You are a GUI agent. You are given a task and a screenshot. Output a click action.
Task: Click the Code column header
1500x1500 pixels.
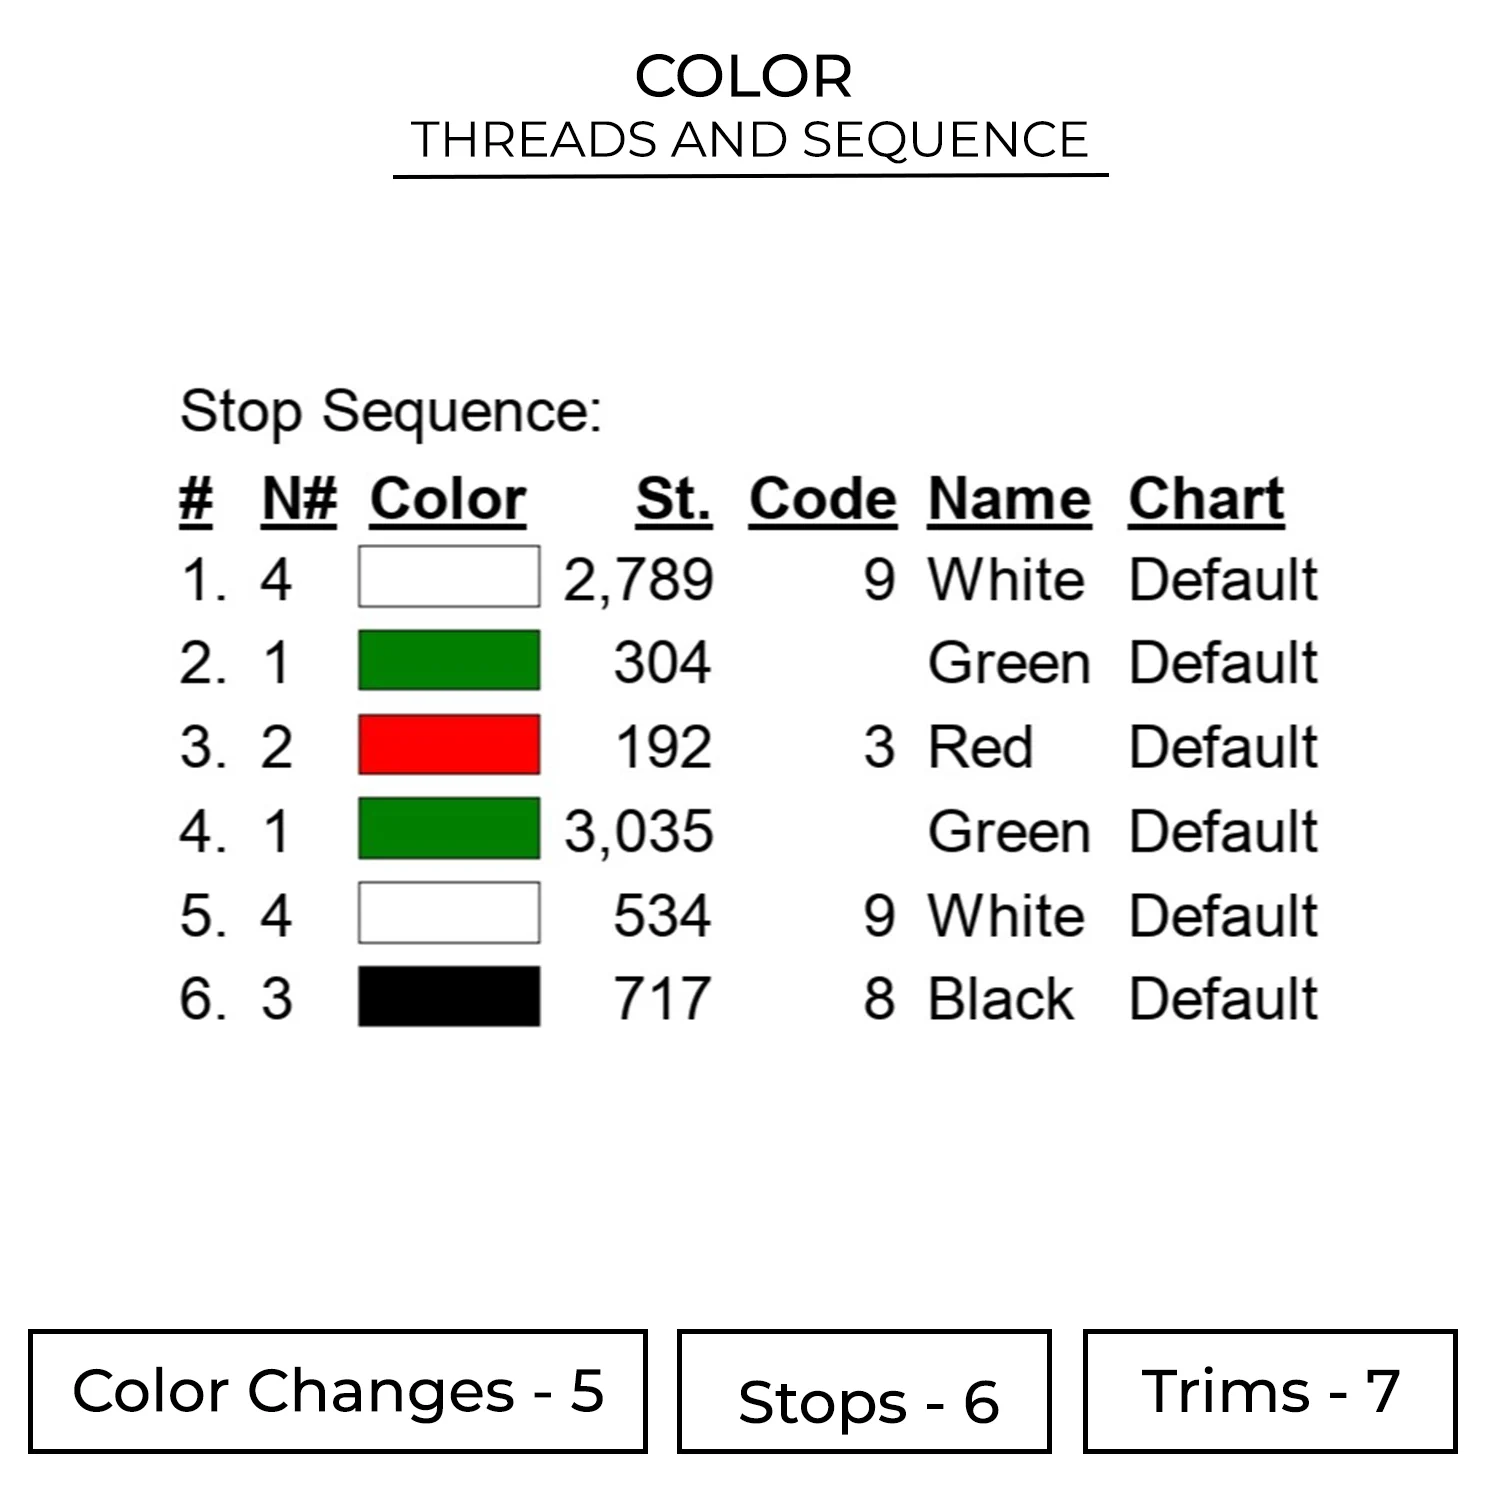[x=823, y=499]
